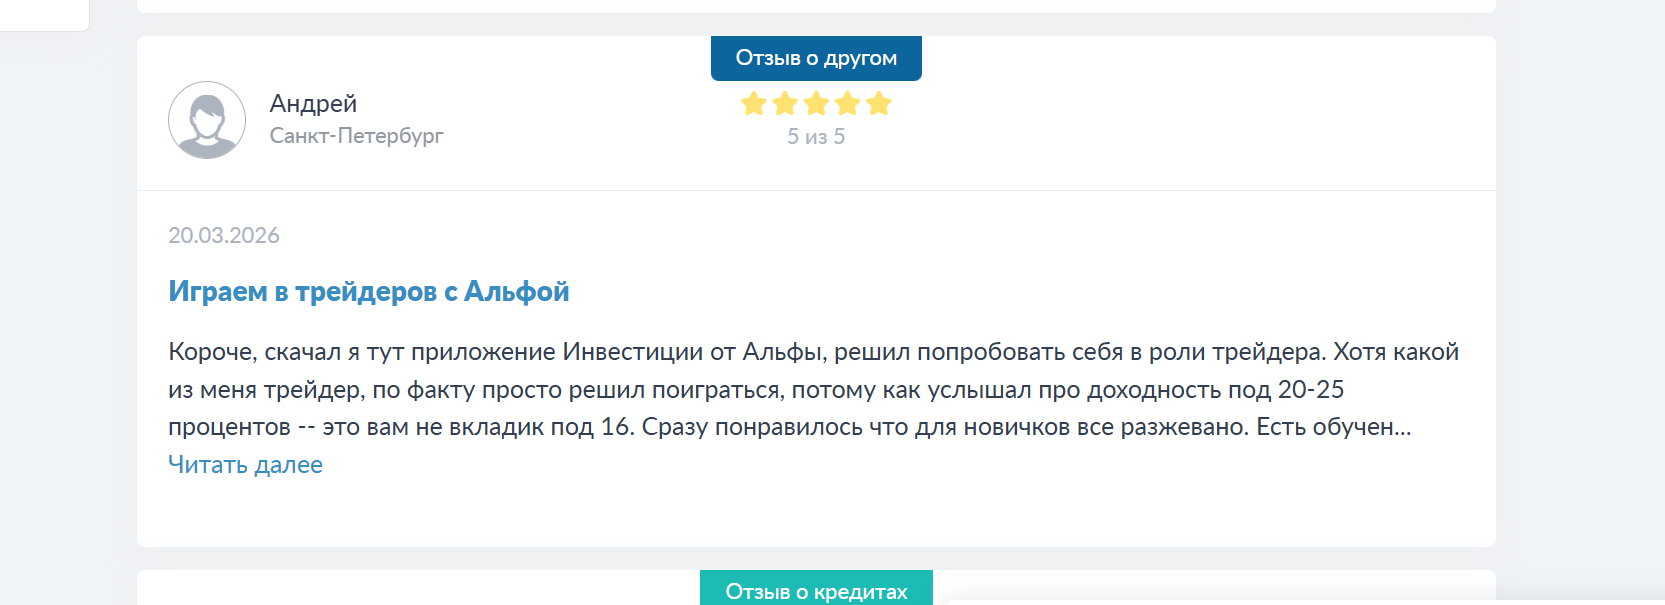Select the fourth rating star

[x=847, y=104]
